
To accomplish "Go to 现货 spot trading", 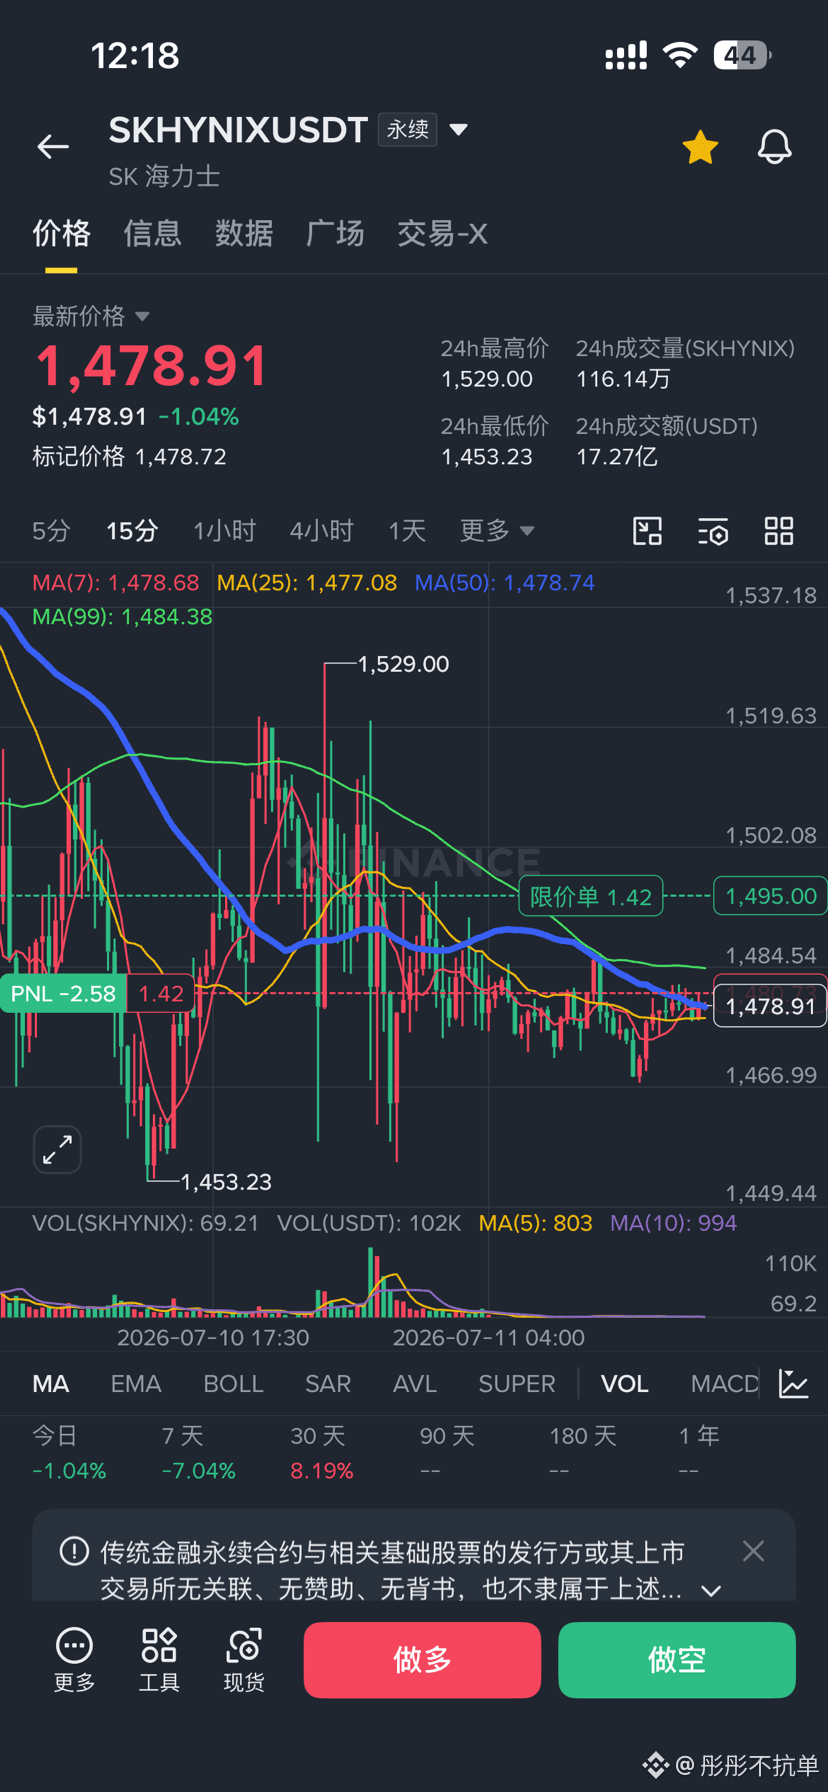I will point(244,1659).
